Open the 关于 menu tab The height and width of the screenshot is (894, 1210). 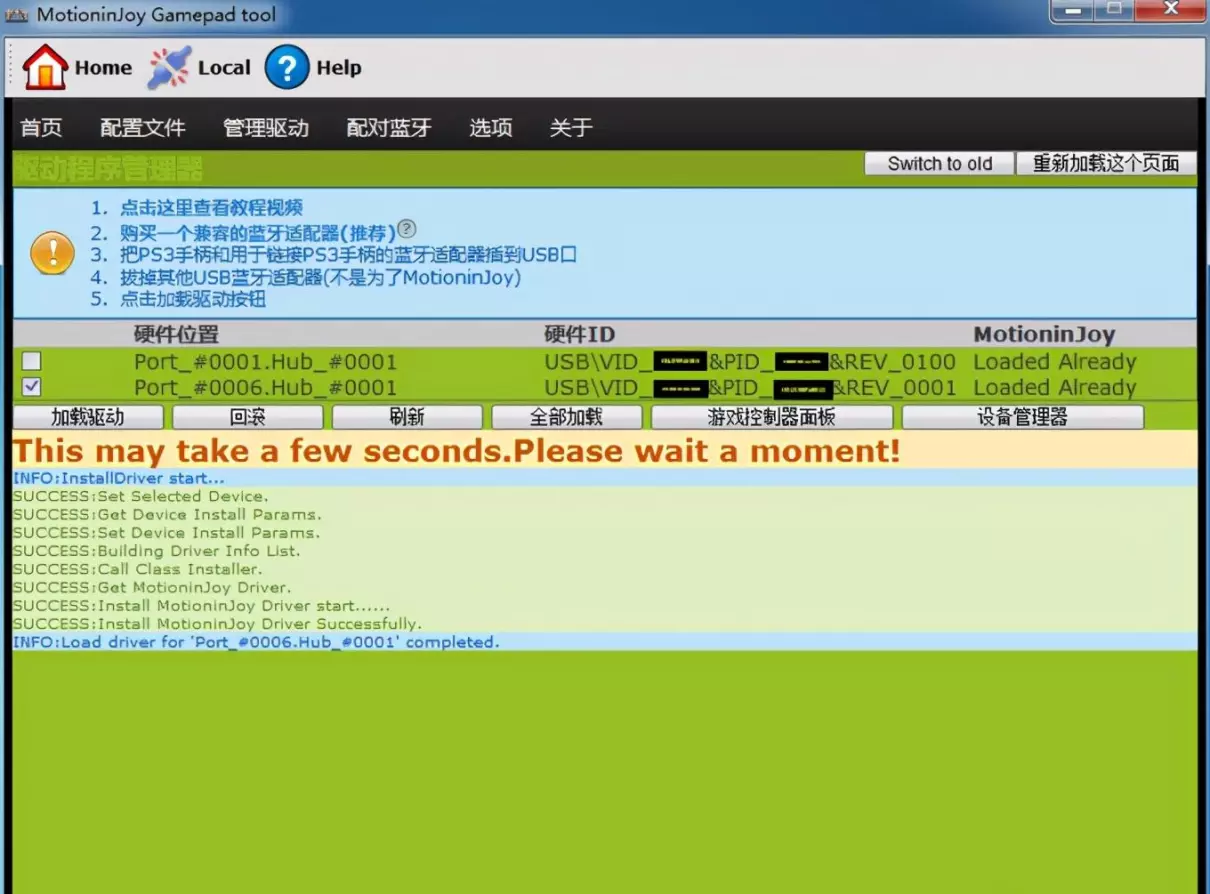[571, 128]
